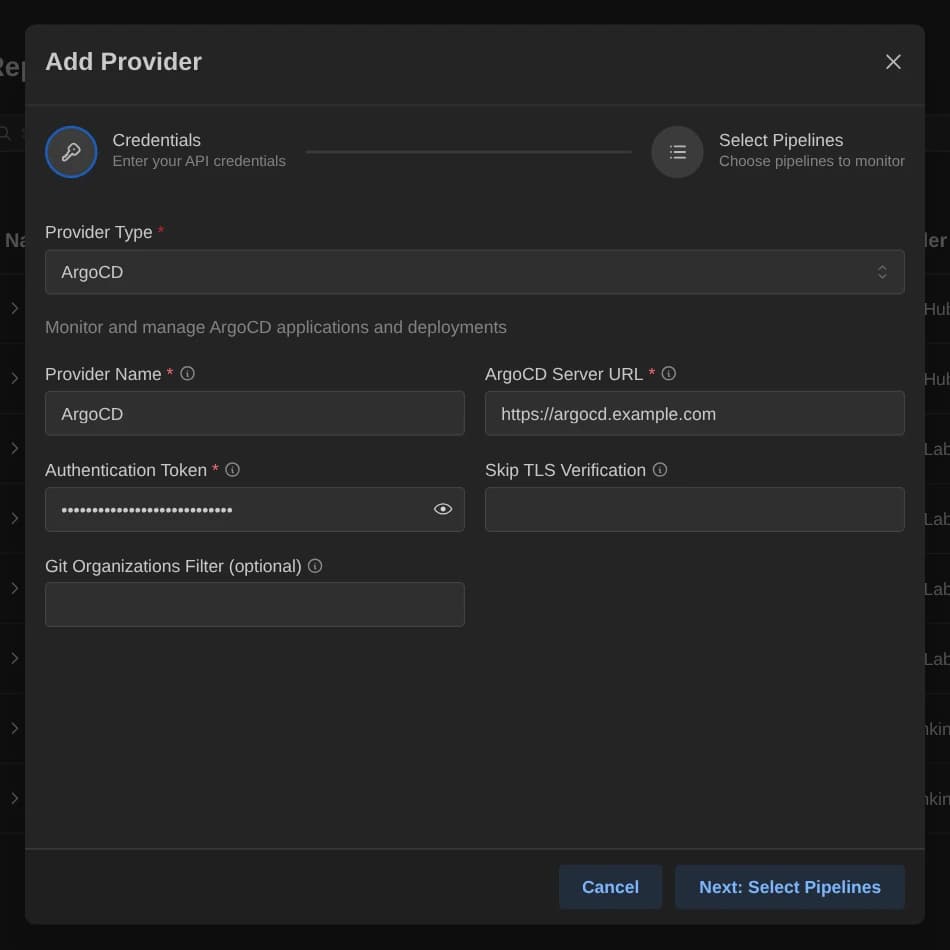Close the Add Provider dialog
The image size is (950, 950).
click(892, 62)
